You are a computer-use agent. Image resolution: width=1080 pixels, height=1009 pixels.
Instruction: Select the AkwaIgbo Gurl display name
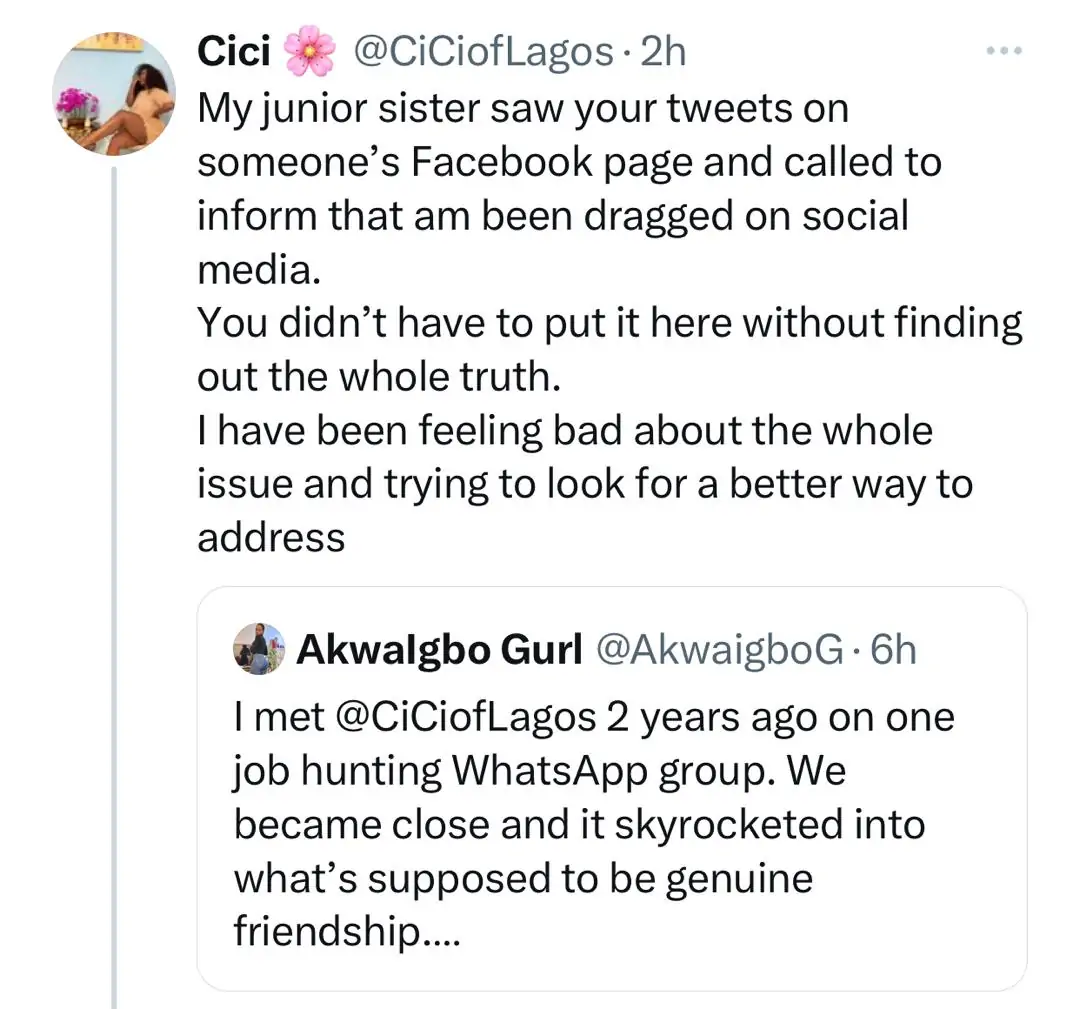pos(440,651)
